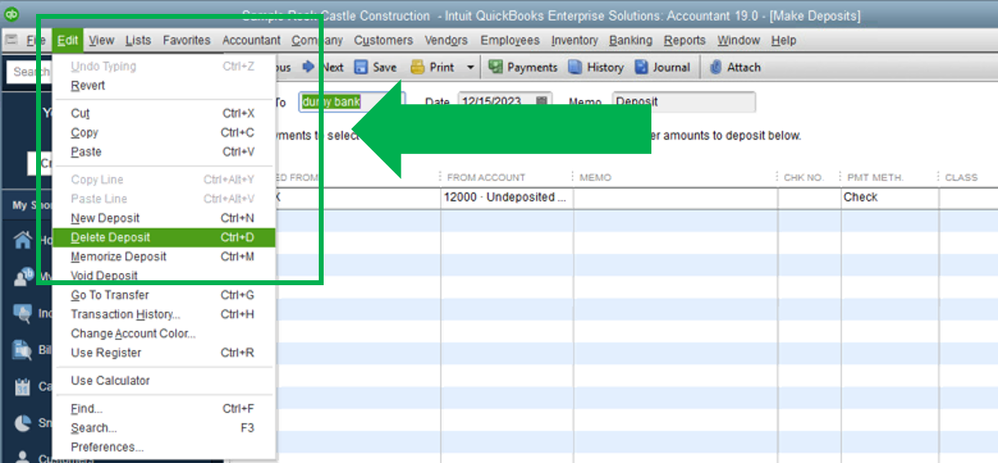Open Preferences from the Edit menu
This screenshot has height=463, width=998.
point(164,446)
